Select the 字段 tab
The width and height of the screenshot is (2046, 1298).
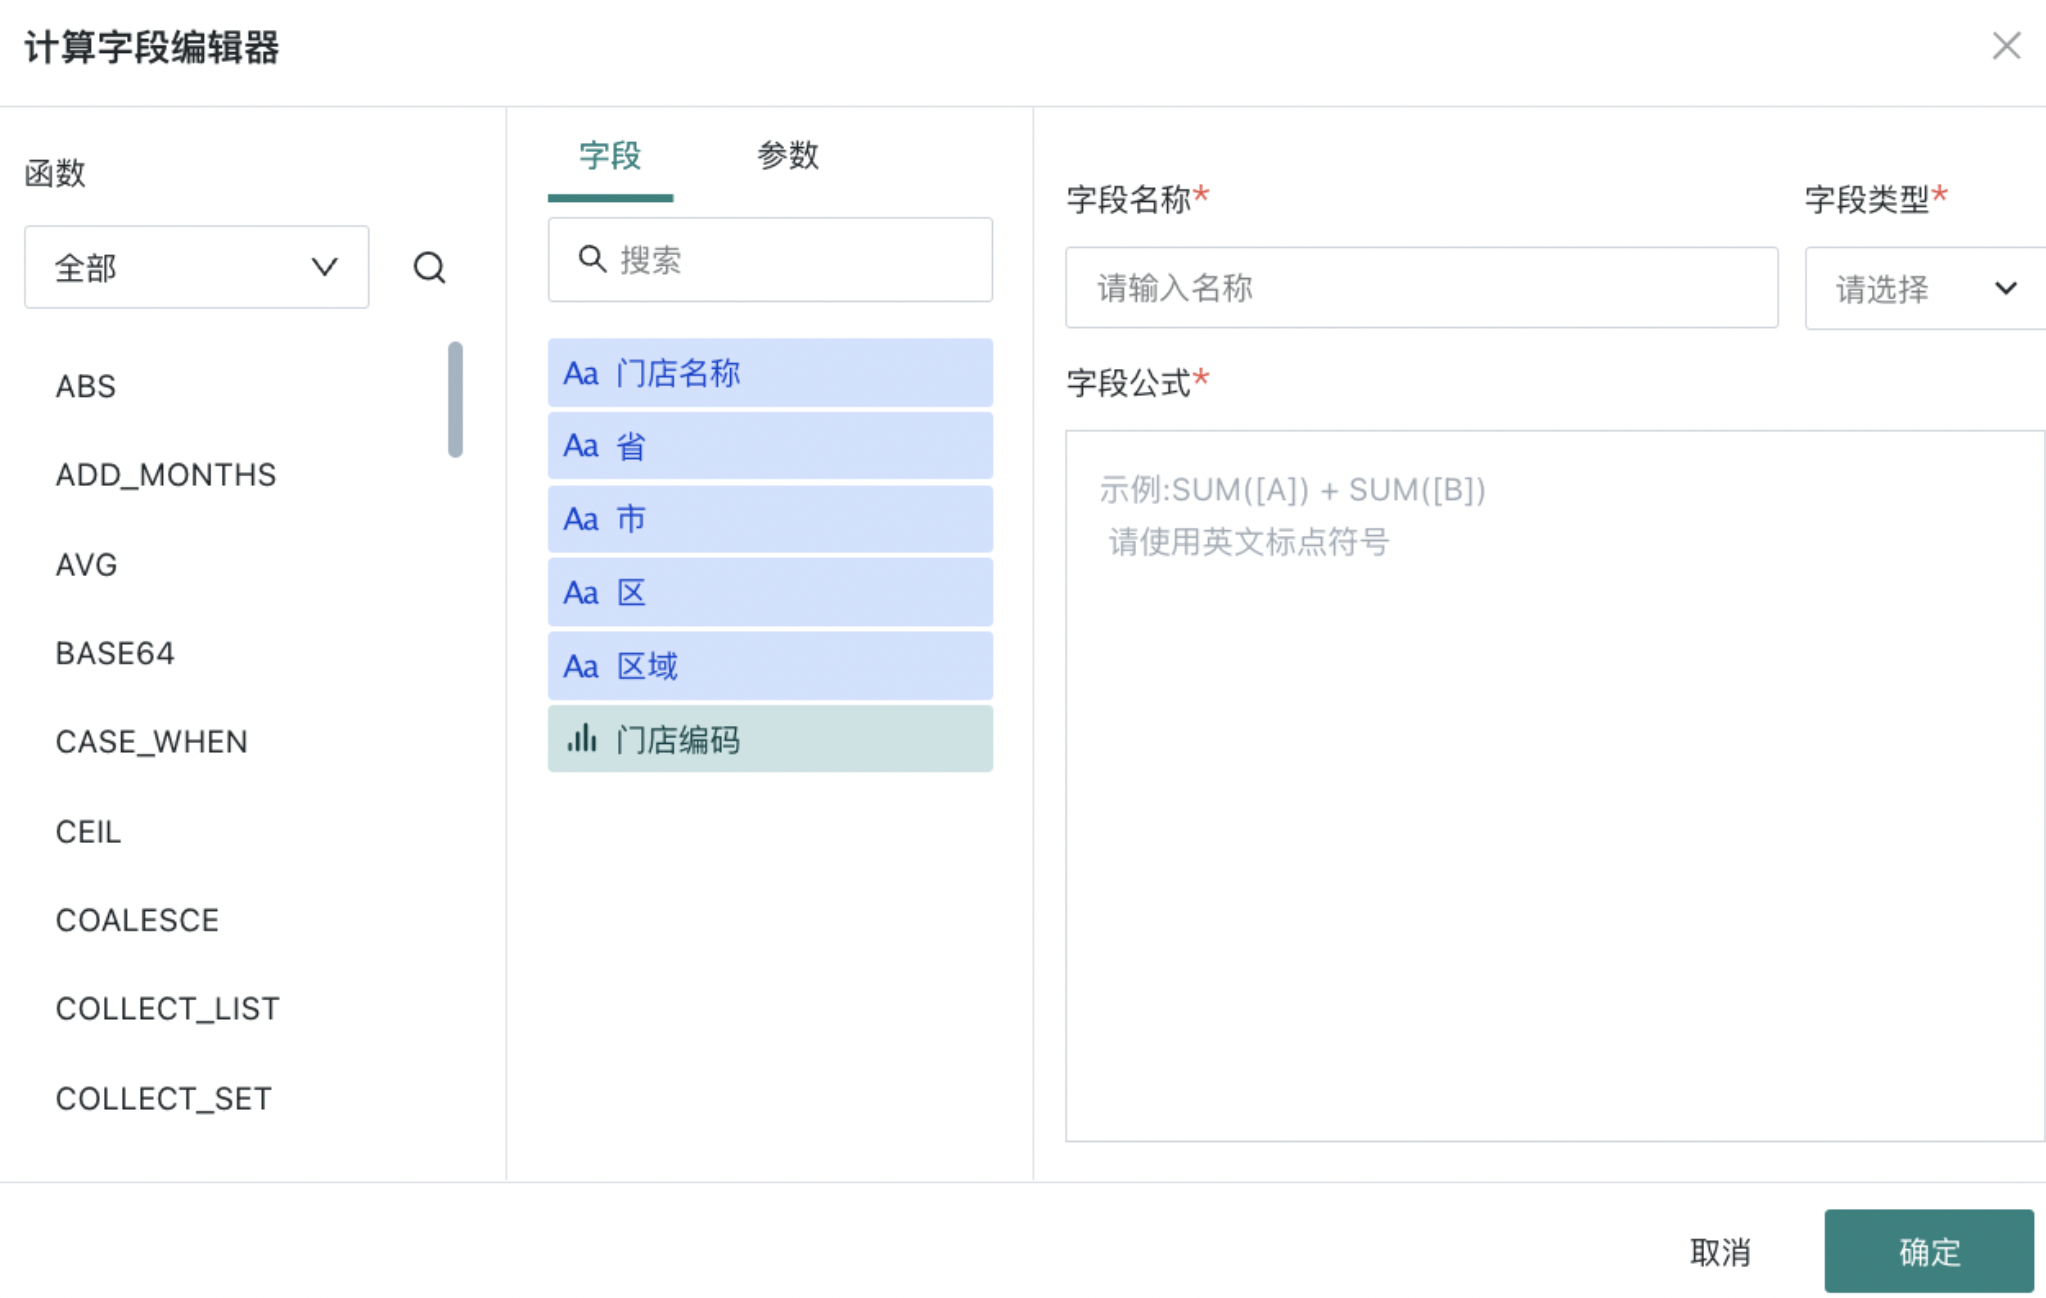point(610,155)
